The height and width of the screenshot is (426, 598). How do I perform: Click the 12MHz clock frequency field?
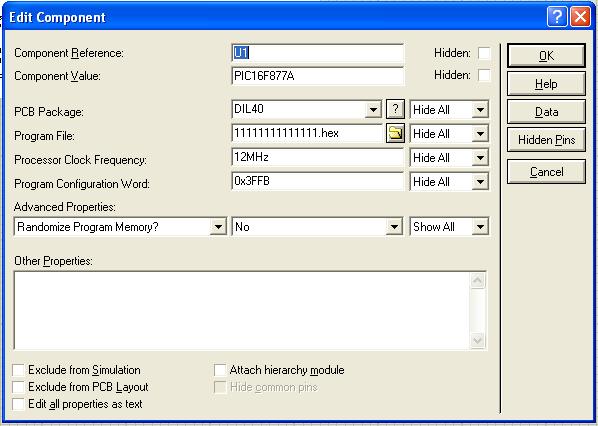(317, 158)
